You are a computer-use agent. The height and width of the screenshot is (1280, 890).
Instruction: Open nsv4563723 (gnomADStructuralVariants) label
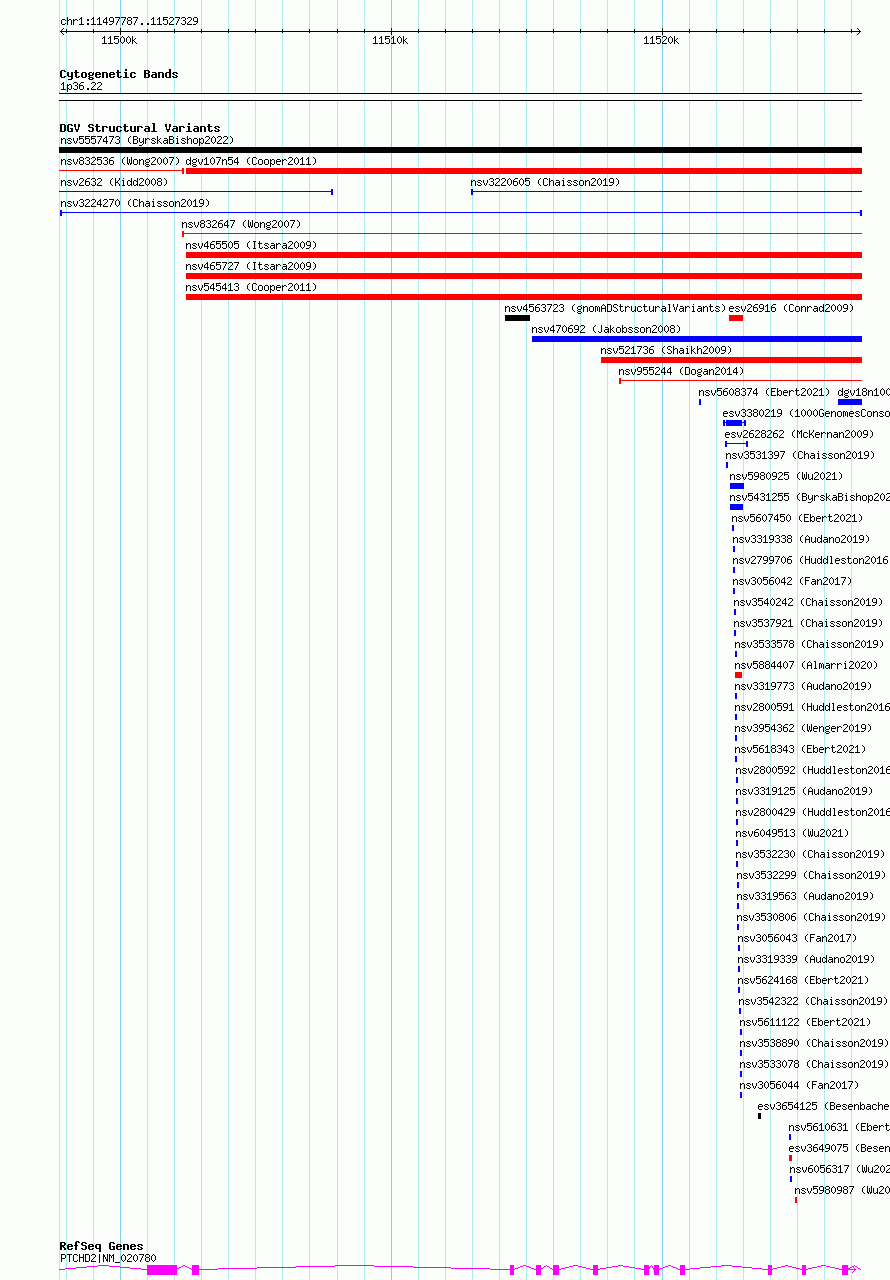(x=616, y=308)
